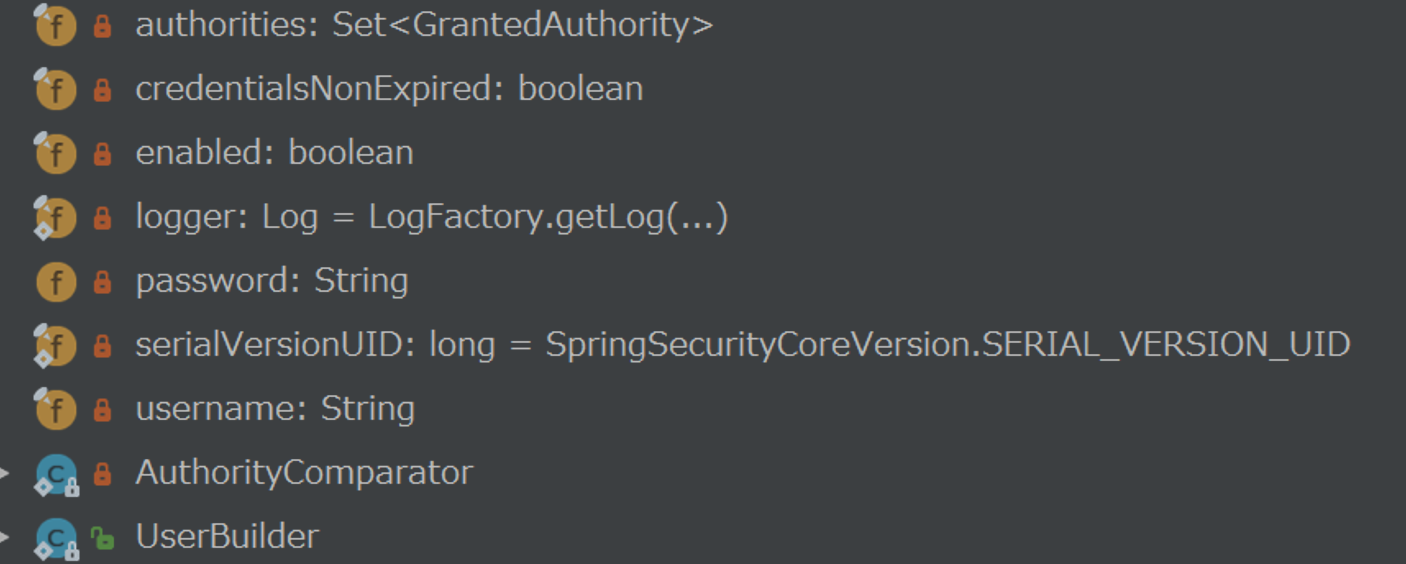Click the field icon next to username
Image resolution: width=1406 pixels, height=564 pixels.
point(55,410)
